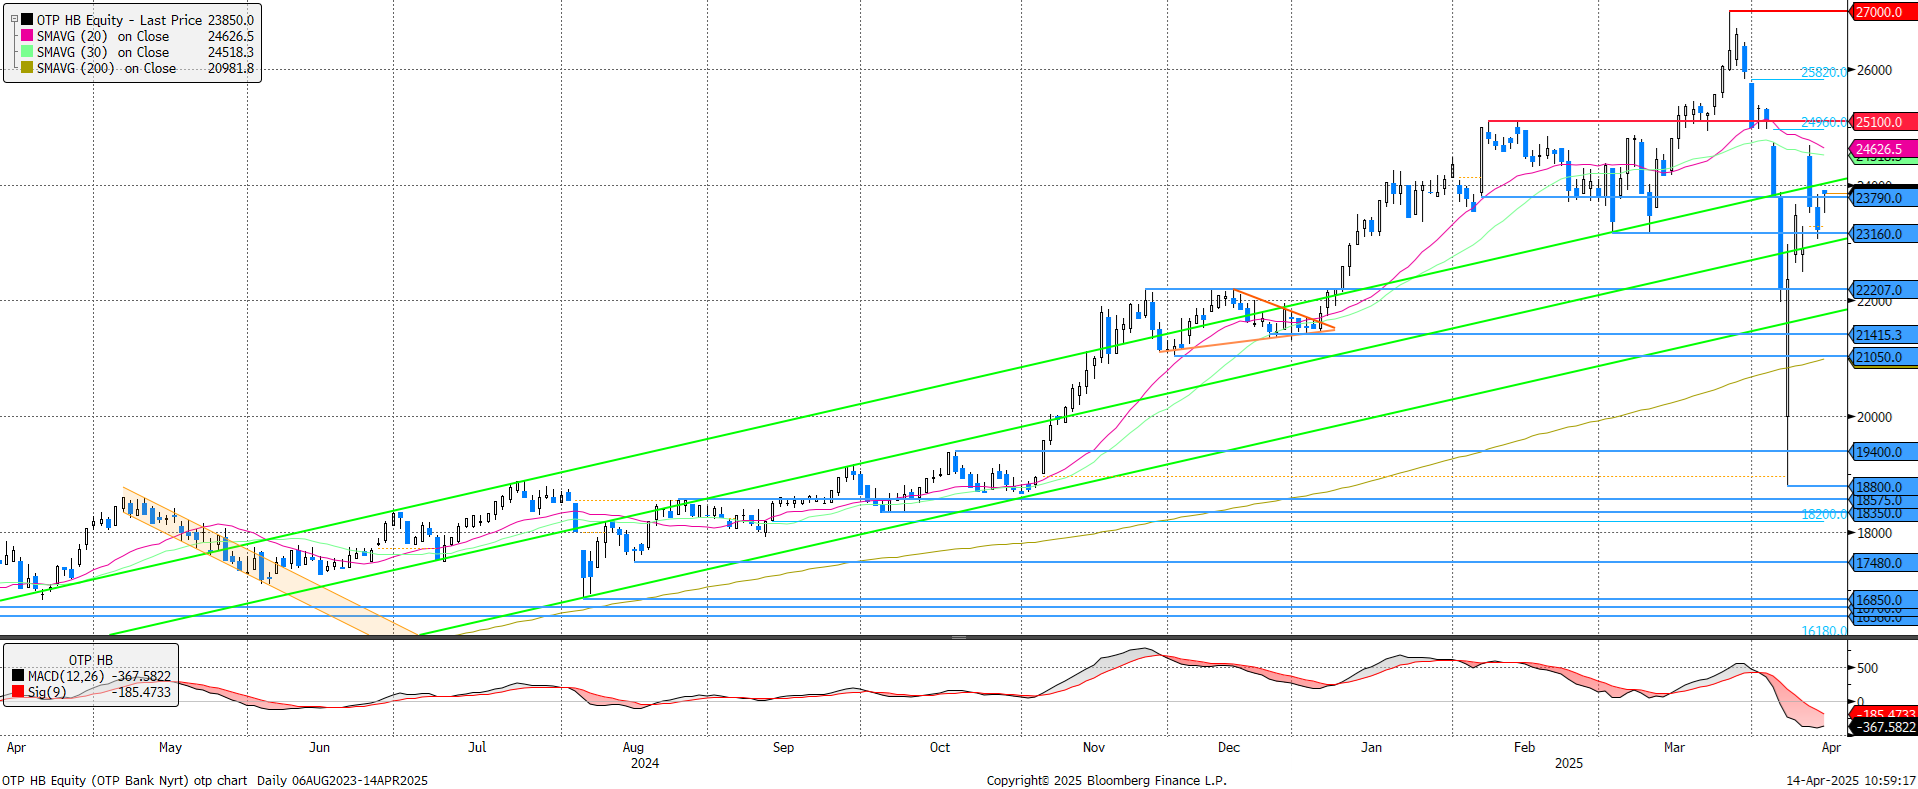Select the 22207.0 horizontal line label
Viewport: 1918px width, 789px height.
[x=1879, y=290]
